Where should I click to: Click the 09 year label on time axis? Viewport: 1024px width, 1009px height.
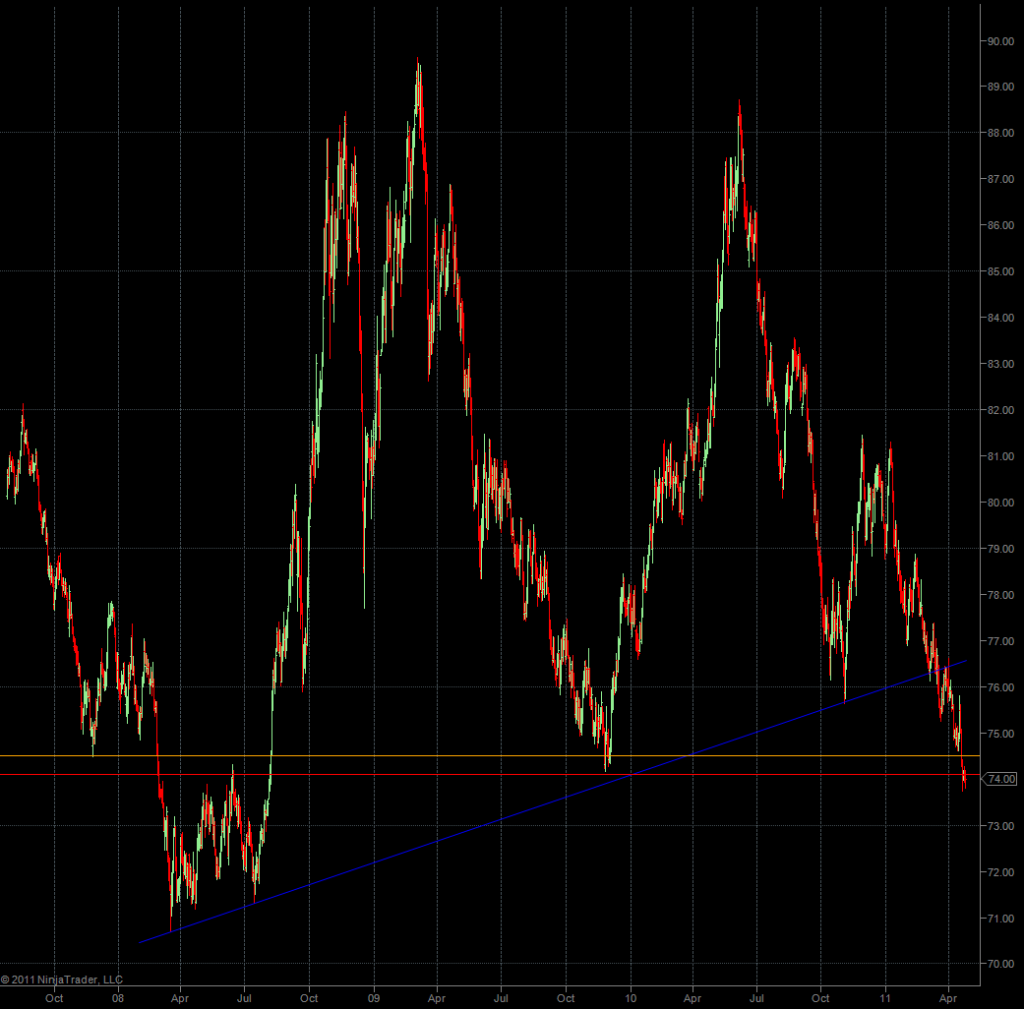[x=374, y=998]
